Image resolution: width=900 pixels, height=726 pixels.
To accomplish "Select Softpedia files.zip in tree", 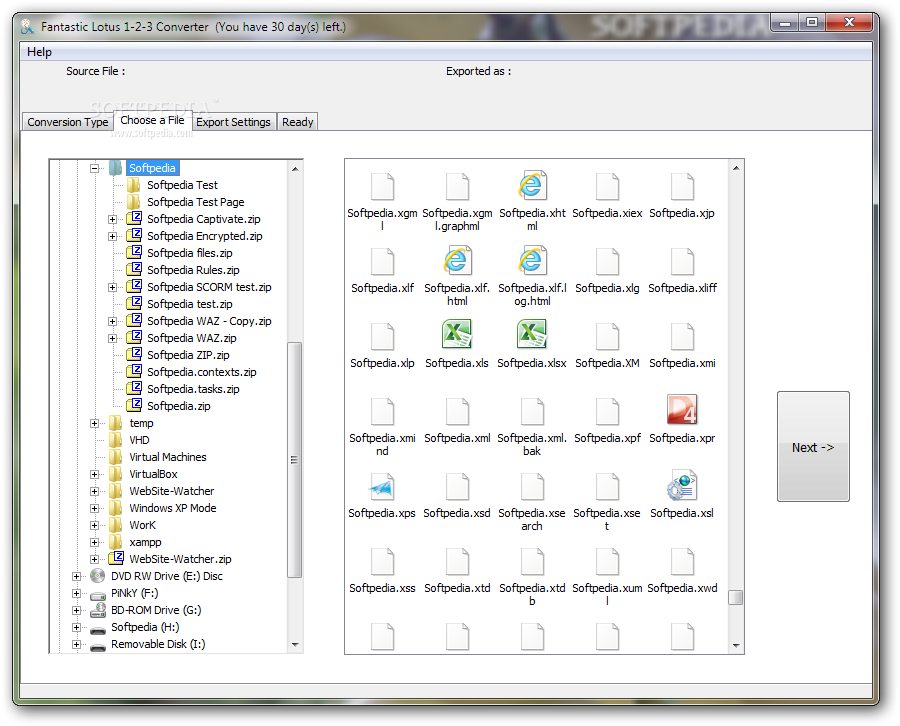I will [189, 253].
